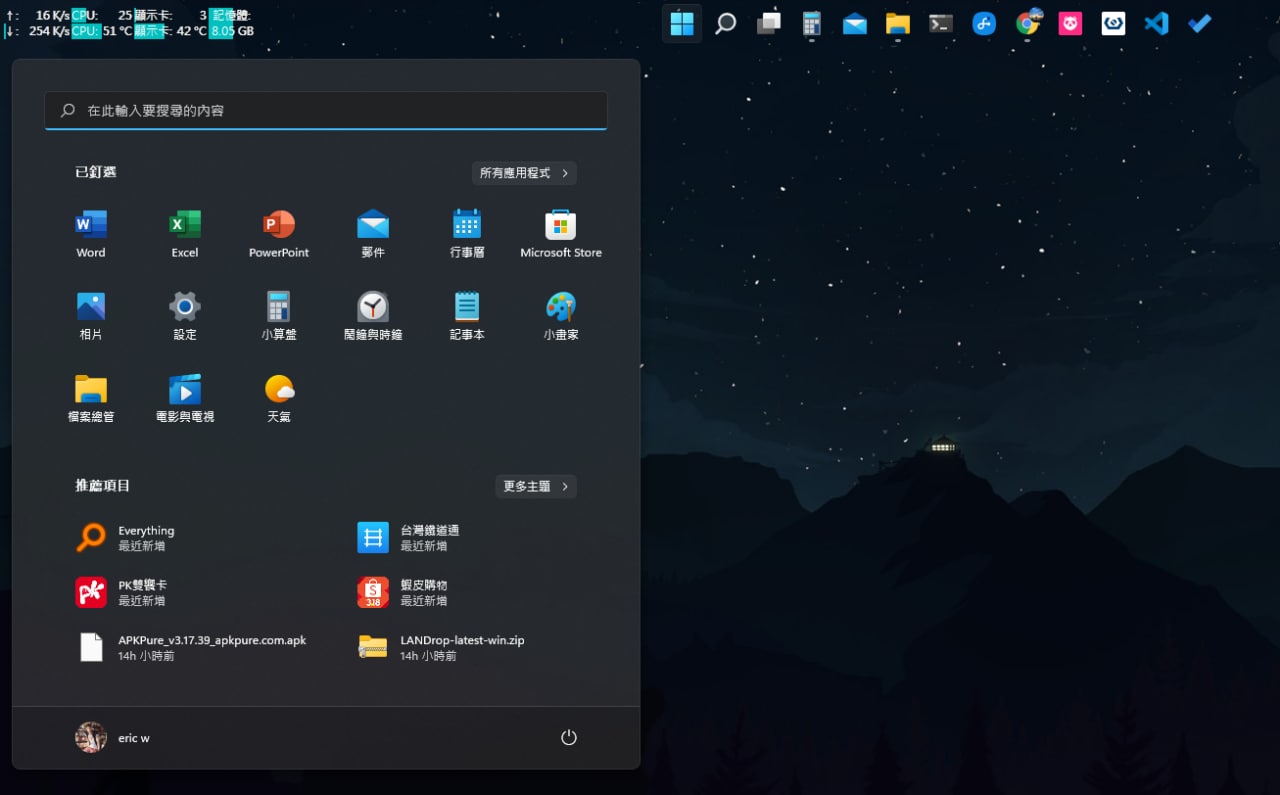Open Word from pinned apps
The width and height of the screenshot is (1280, 795).
pos(91,234)
